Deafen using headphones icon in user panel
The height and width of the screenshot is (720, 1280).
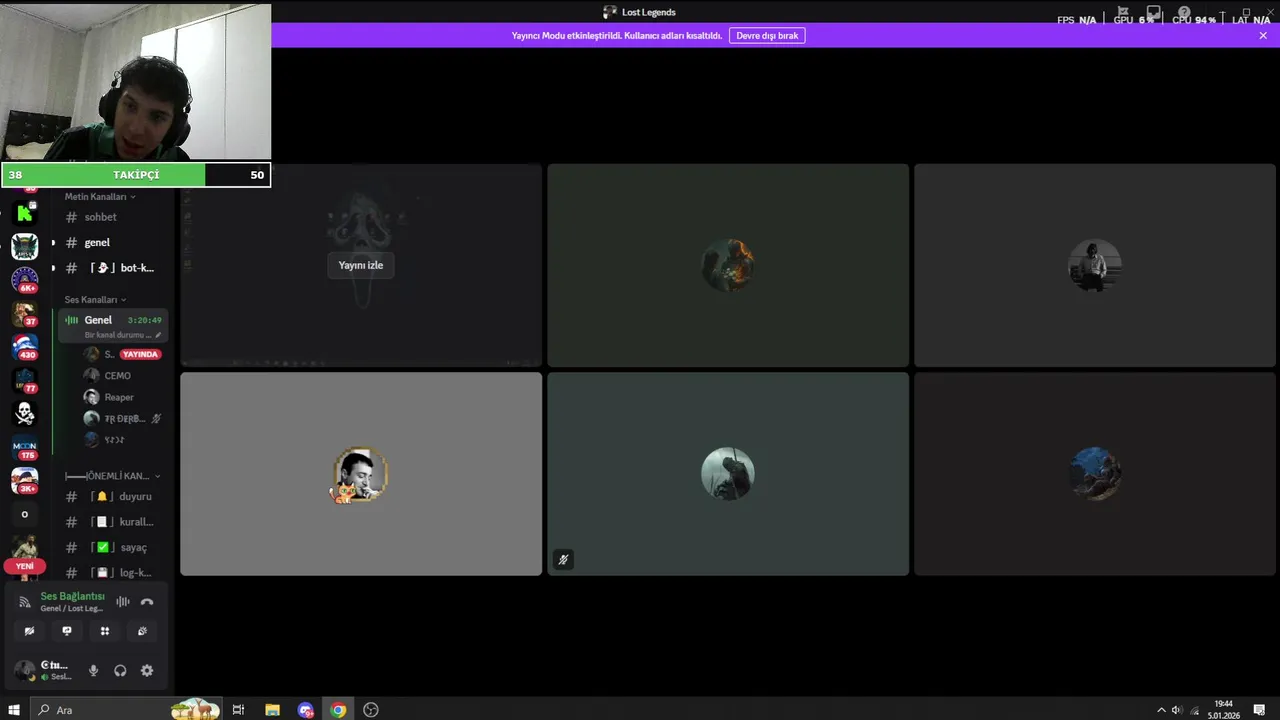click(x=120, y=671)
